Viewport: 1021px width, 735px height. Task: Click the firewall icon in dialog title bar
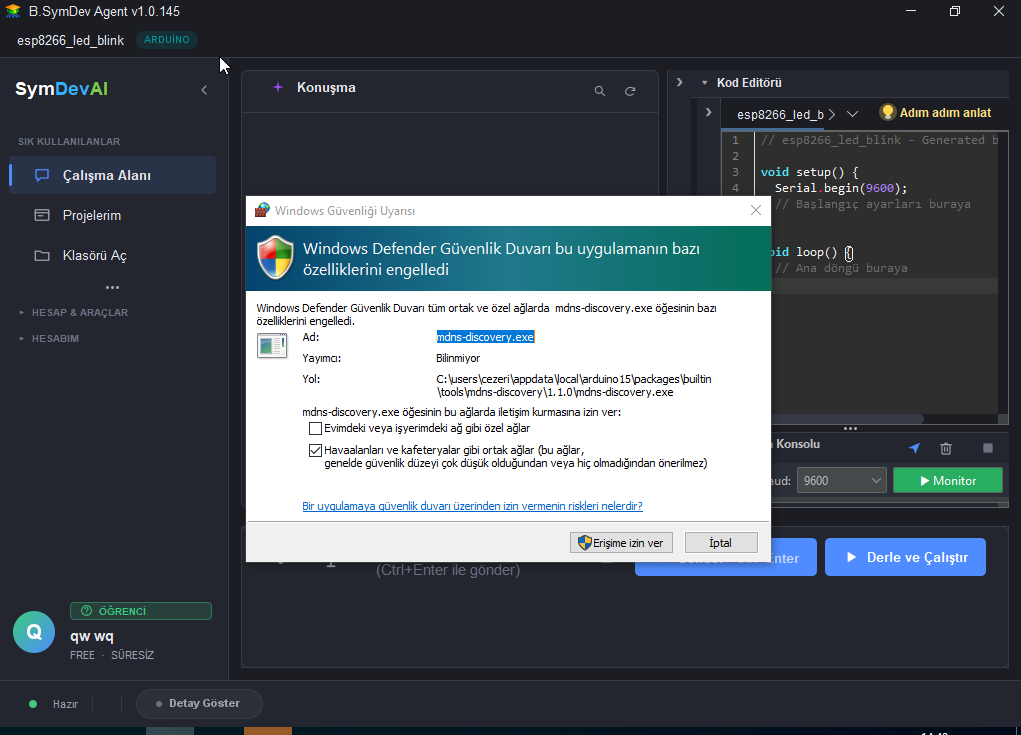coord(262,210)
